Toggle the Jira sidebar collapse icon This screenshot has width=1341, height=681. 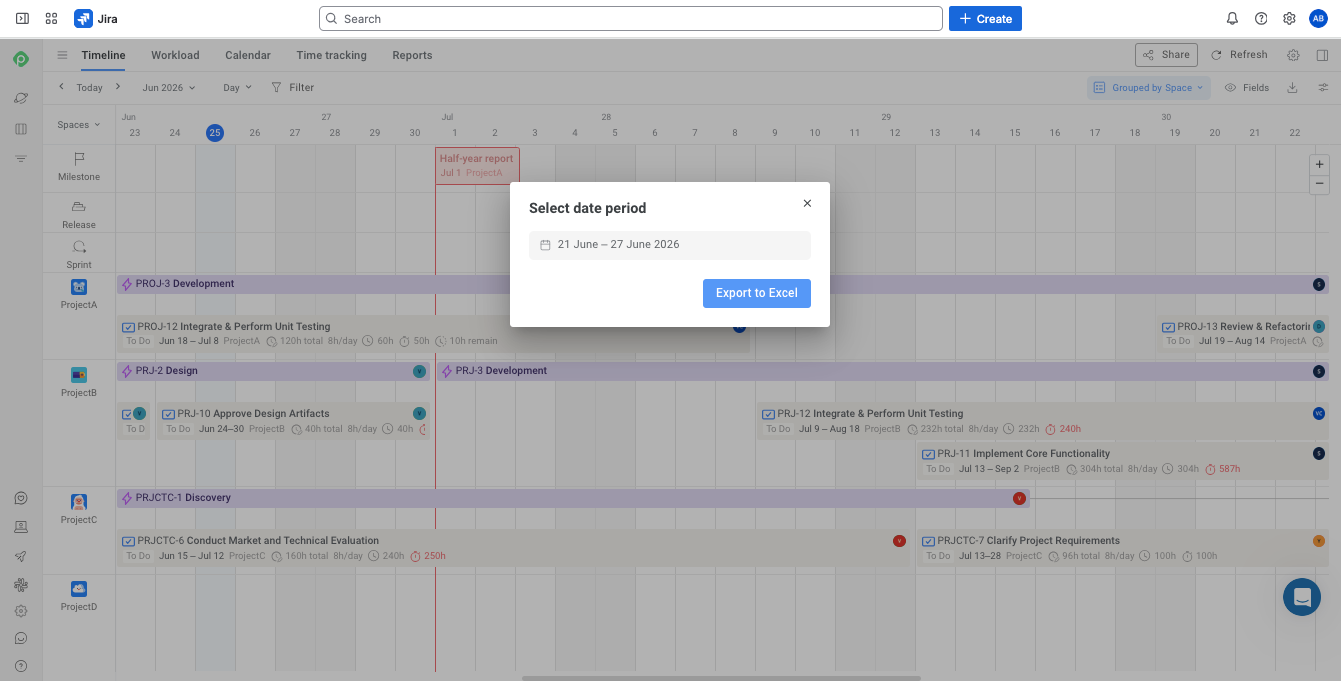22,18
